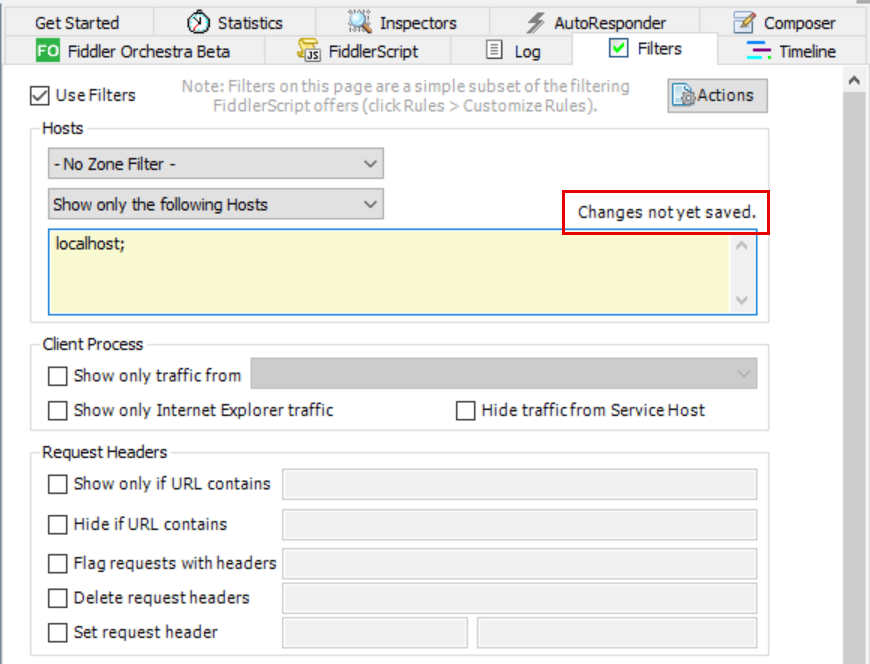Click the Delete request headers field
The height and width of the screenshot is (664, 870).
click(x=519, y=599)
